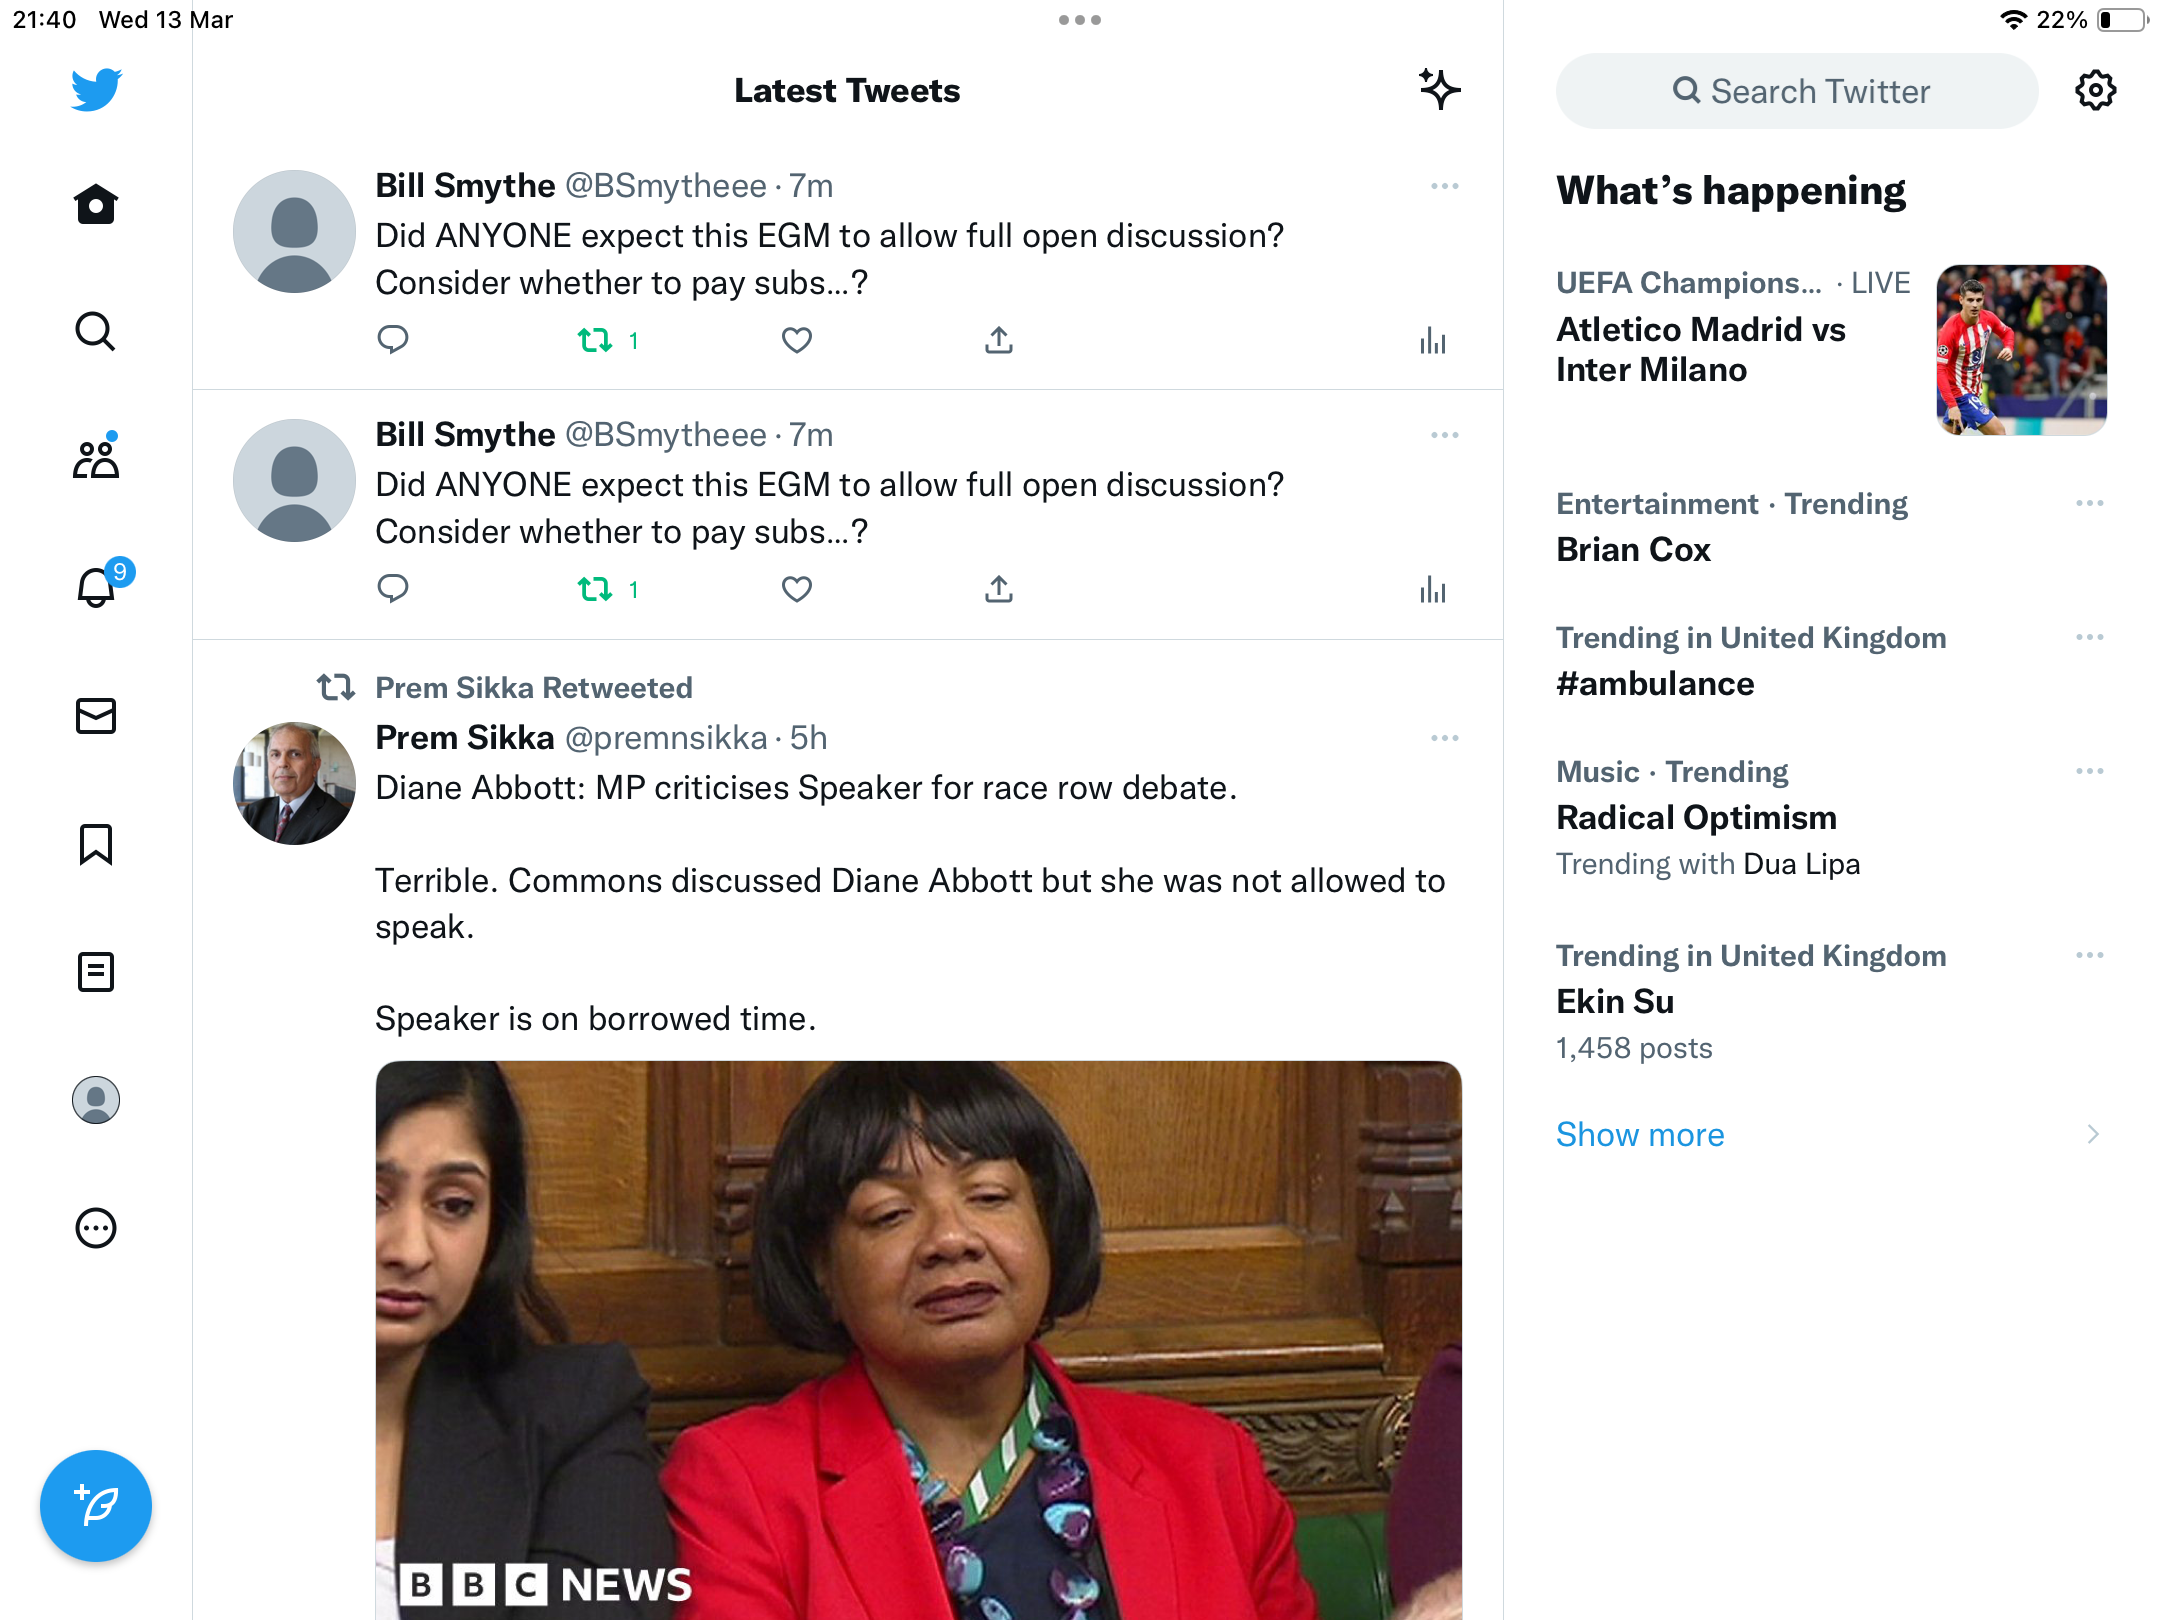Image resolution: width=2160 pixels, height=1620 pixels.
Task: Open first tweet text about EGM discussion
Action: (x=829, y=259)
